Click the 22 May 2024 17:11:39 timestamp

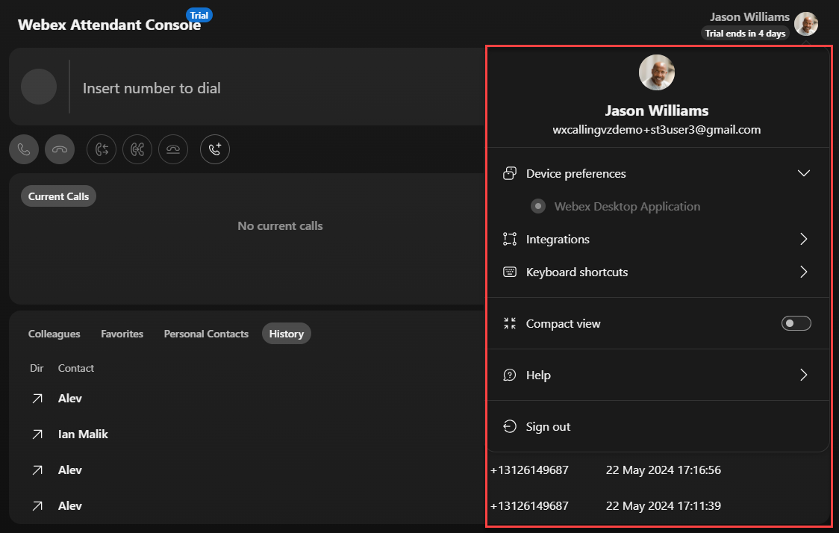tap(663, 506)
